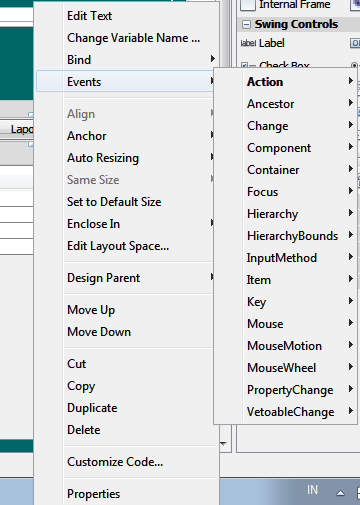Open the Hierarchy events submenu
The image size is (360, 505).
(x=285, y=214)
